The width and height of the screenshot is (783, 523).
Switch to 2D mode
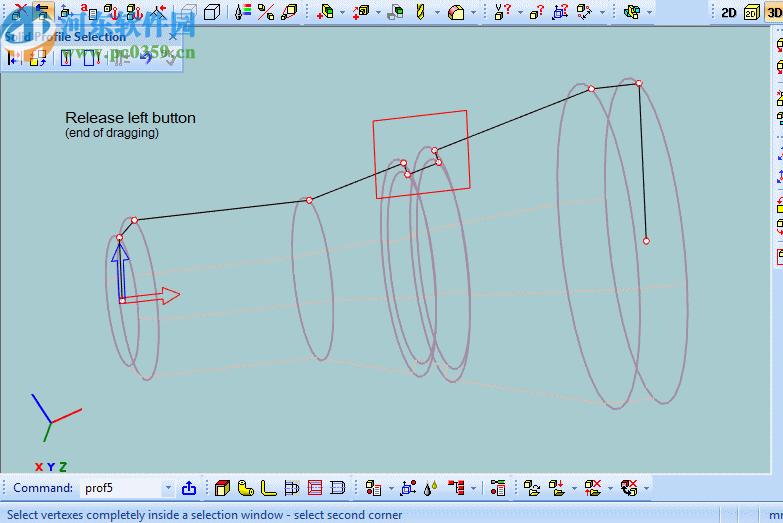click(729, 12)
